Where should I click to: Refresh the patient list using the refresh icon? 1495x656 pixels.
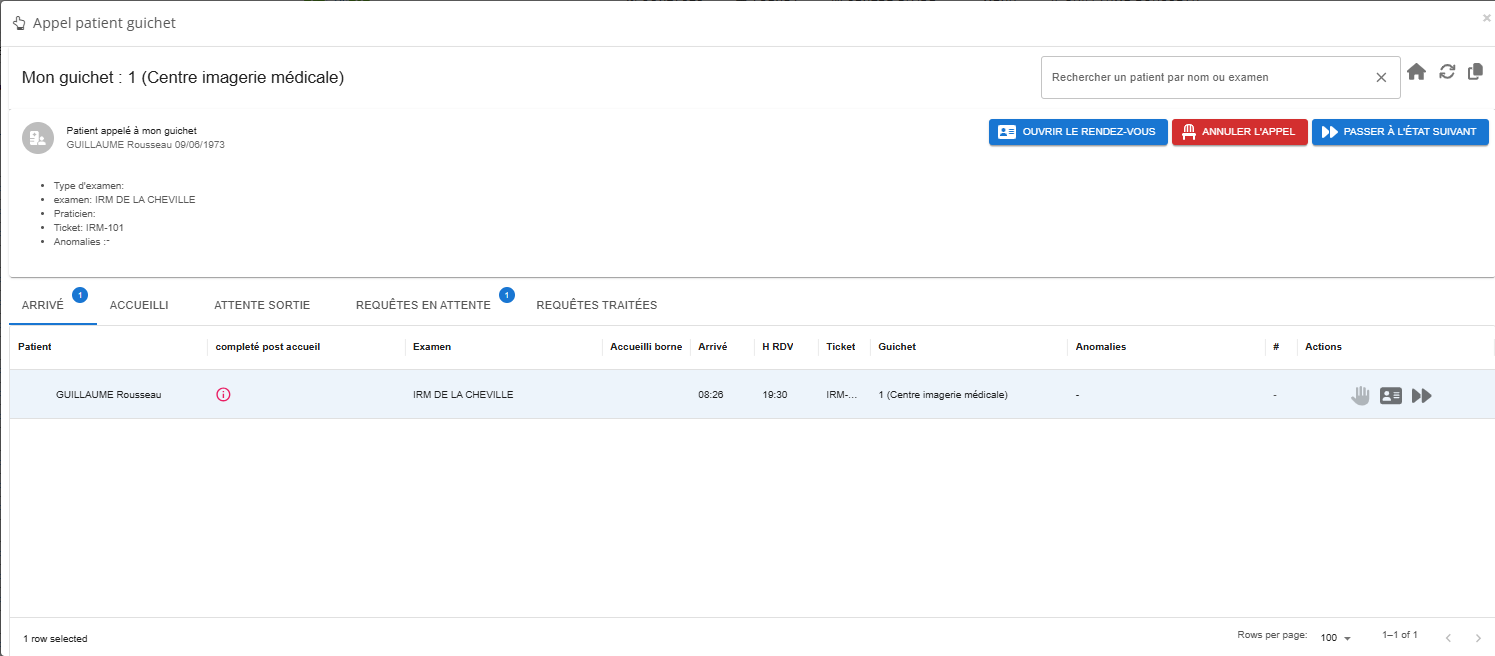pyautogui.click(x=1446, y=71)
